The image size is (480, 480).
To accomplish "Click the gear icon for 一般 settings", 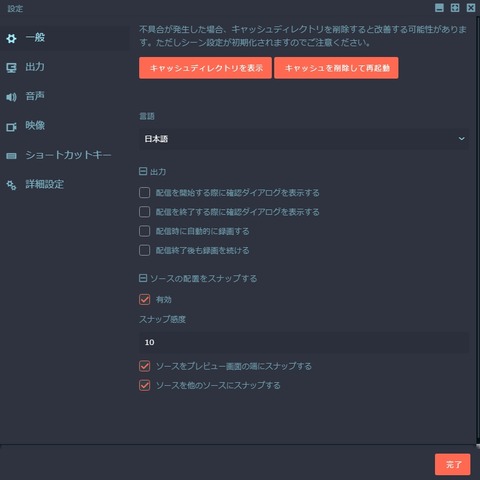I will click(x=11, y=38).
